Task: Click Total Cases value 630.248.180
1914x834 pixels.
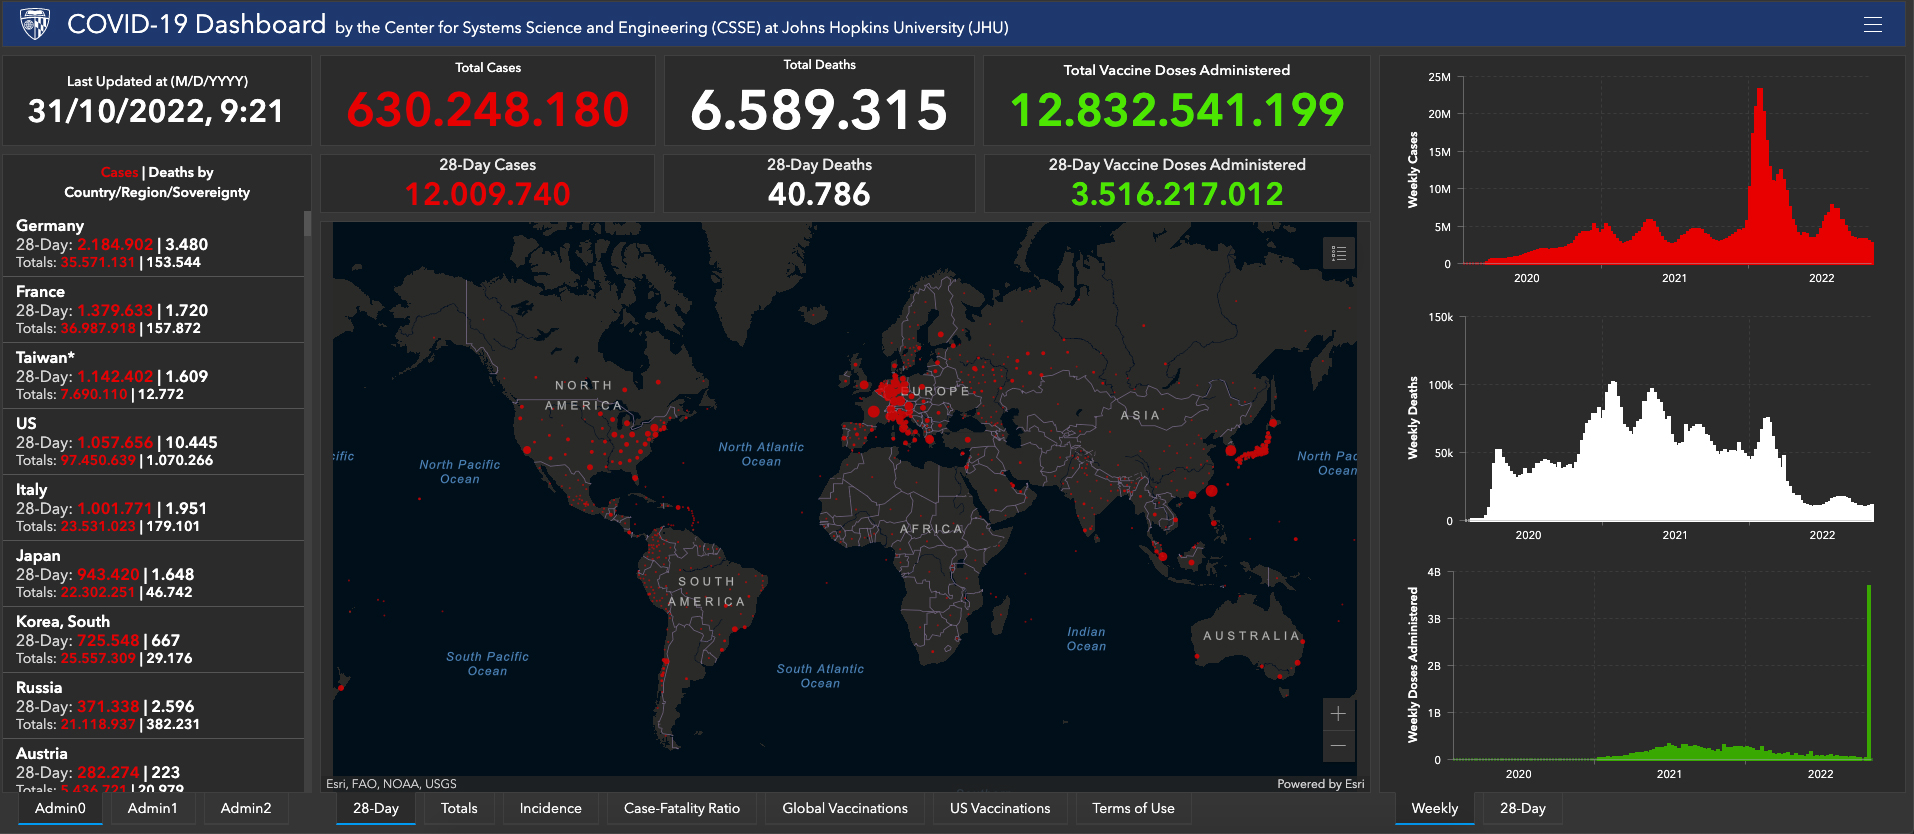Action: pyautogui.click(x=488, y=109)
